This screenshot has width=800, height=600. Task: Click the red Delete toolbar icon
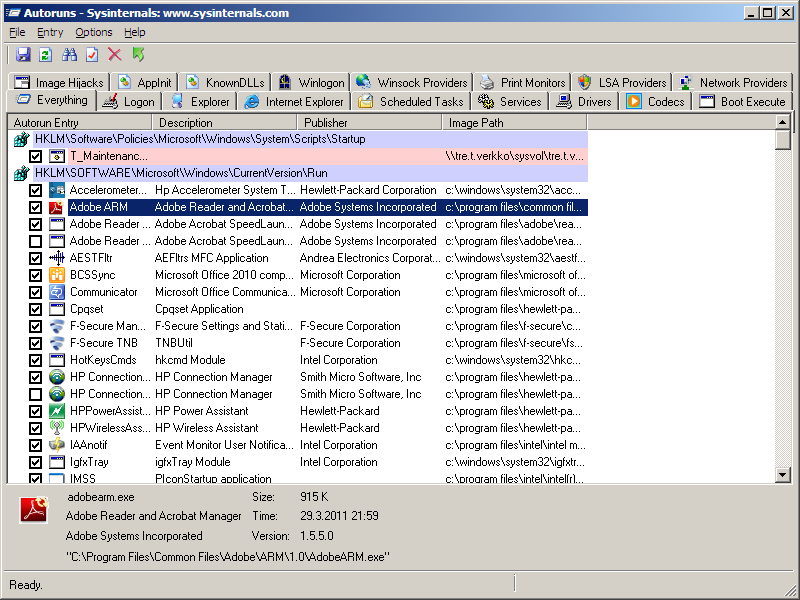coord(115,55)
